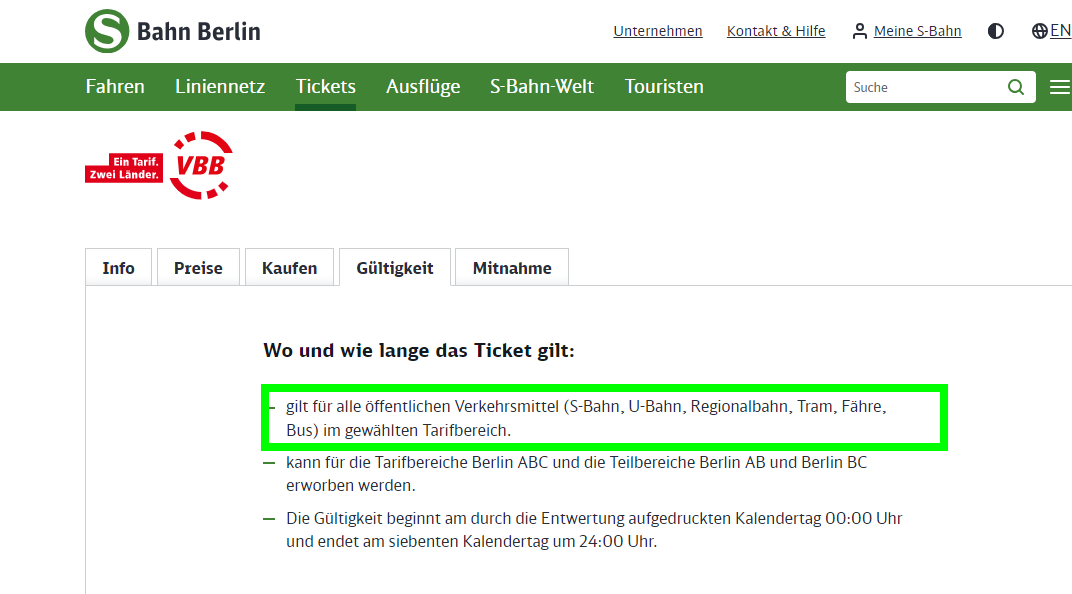Open the S-Bahn-Welt menu
This screenshot has width=1072, height=594.
pyautogui.click(x=542, y=87)
